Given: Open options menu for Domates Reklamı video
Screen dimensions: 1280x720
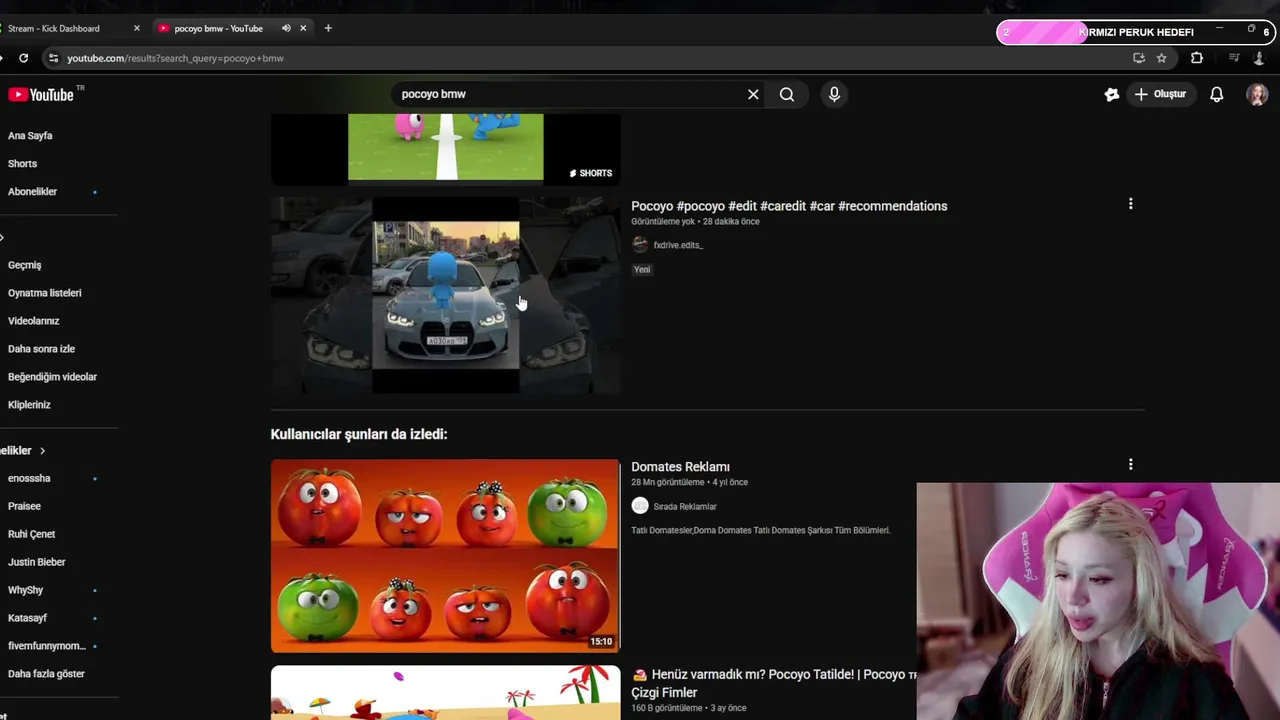Looking at the screenshot, I should pyautogui.click(x=1130, y=465).
